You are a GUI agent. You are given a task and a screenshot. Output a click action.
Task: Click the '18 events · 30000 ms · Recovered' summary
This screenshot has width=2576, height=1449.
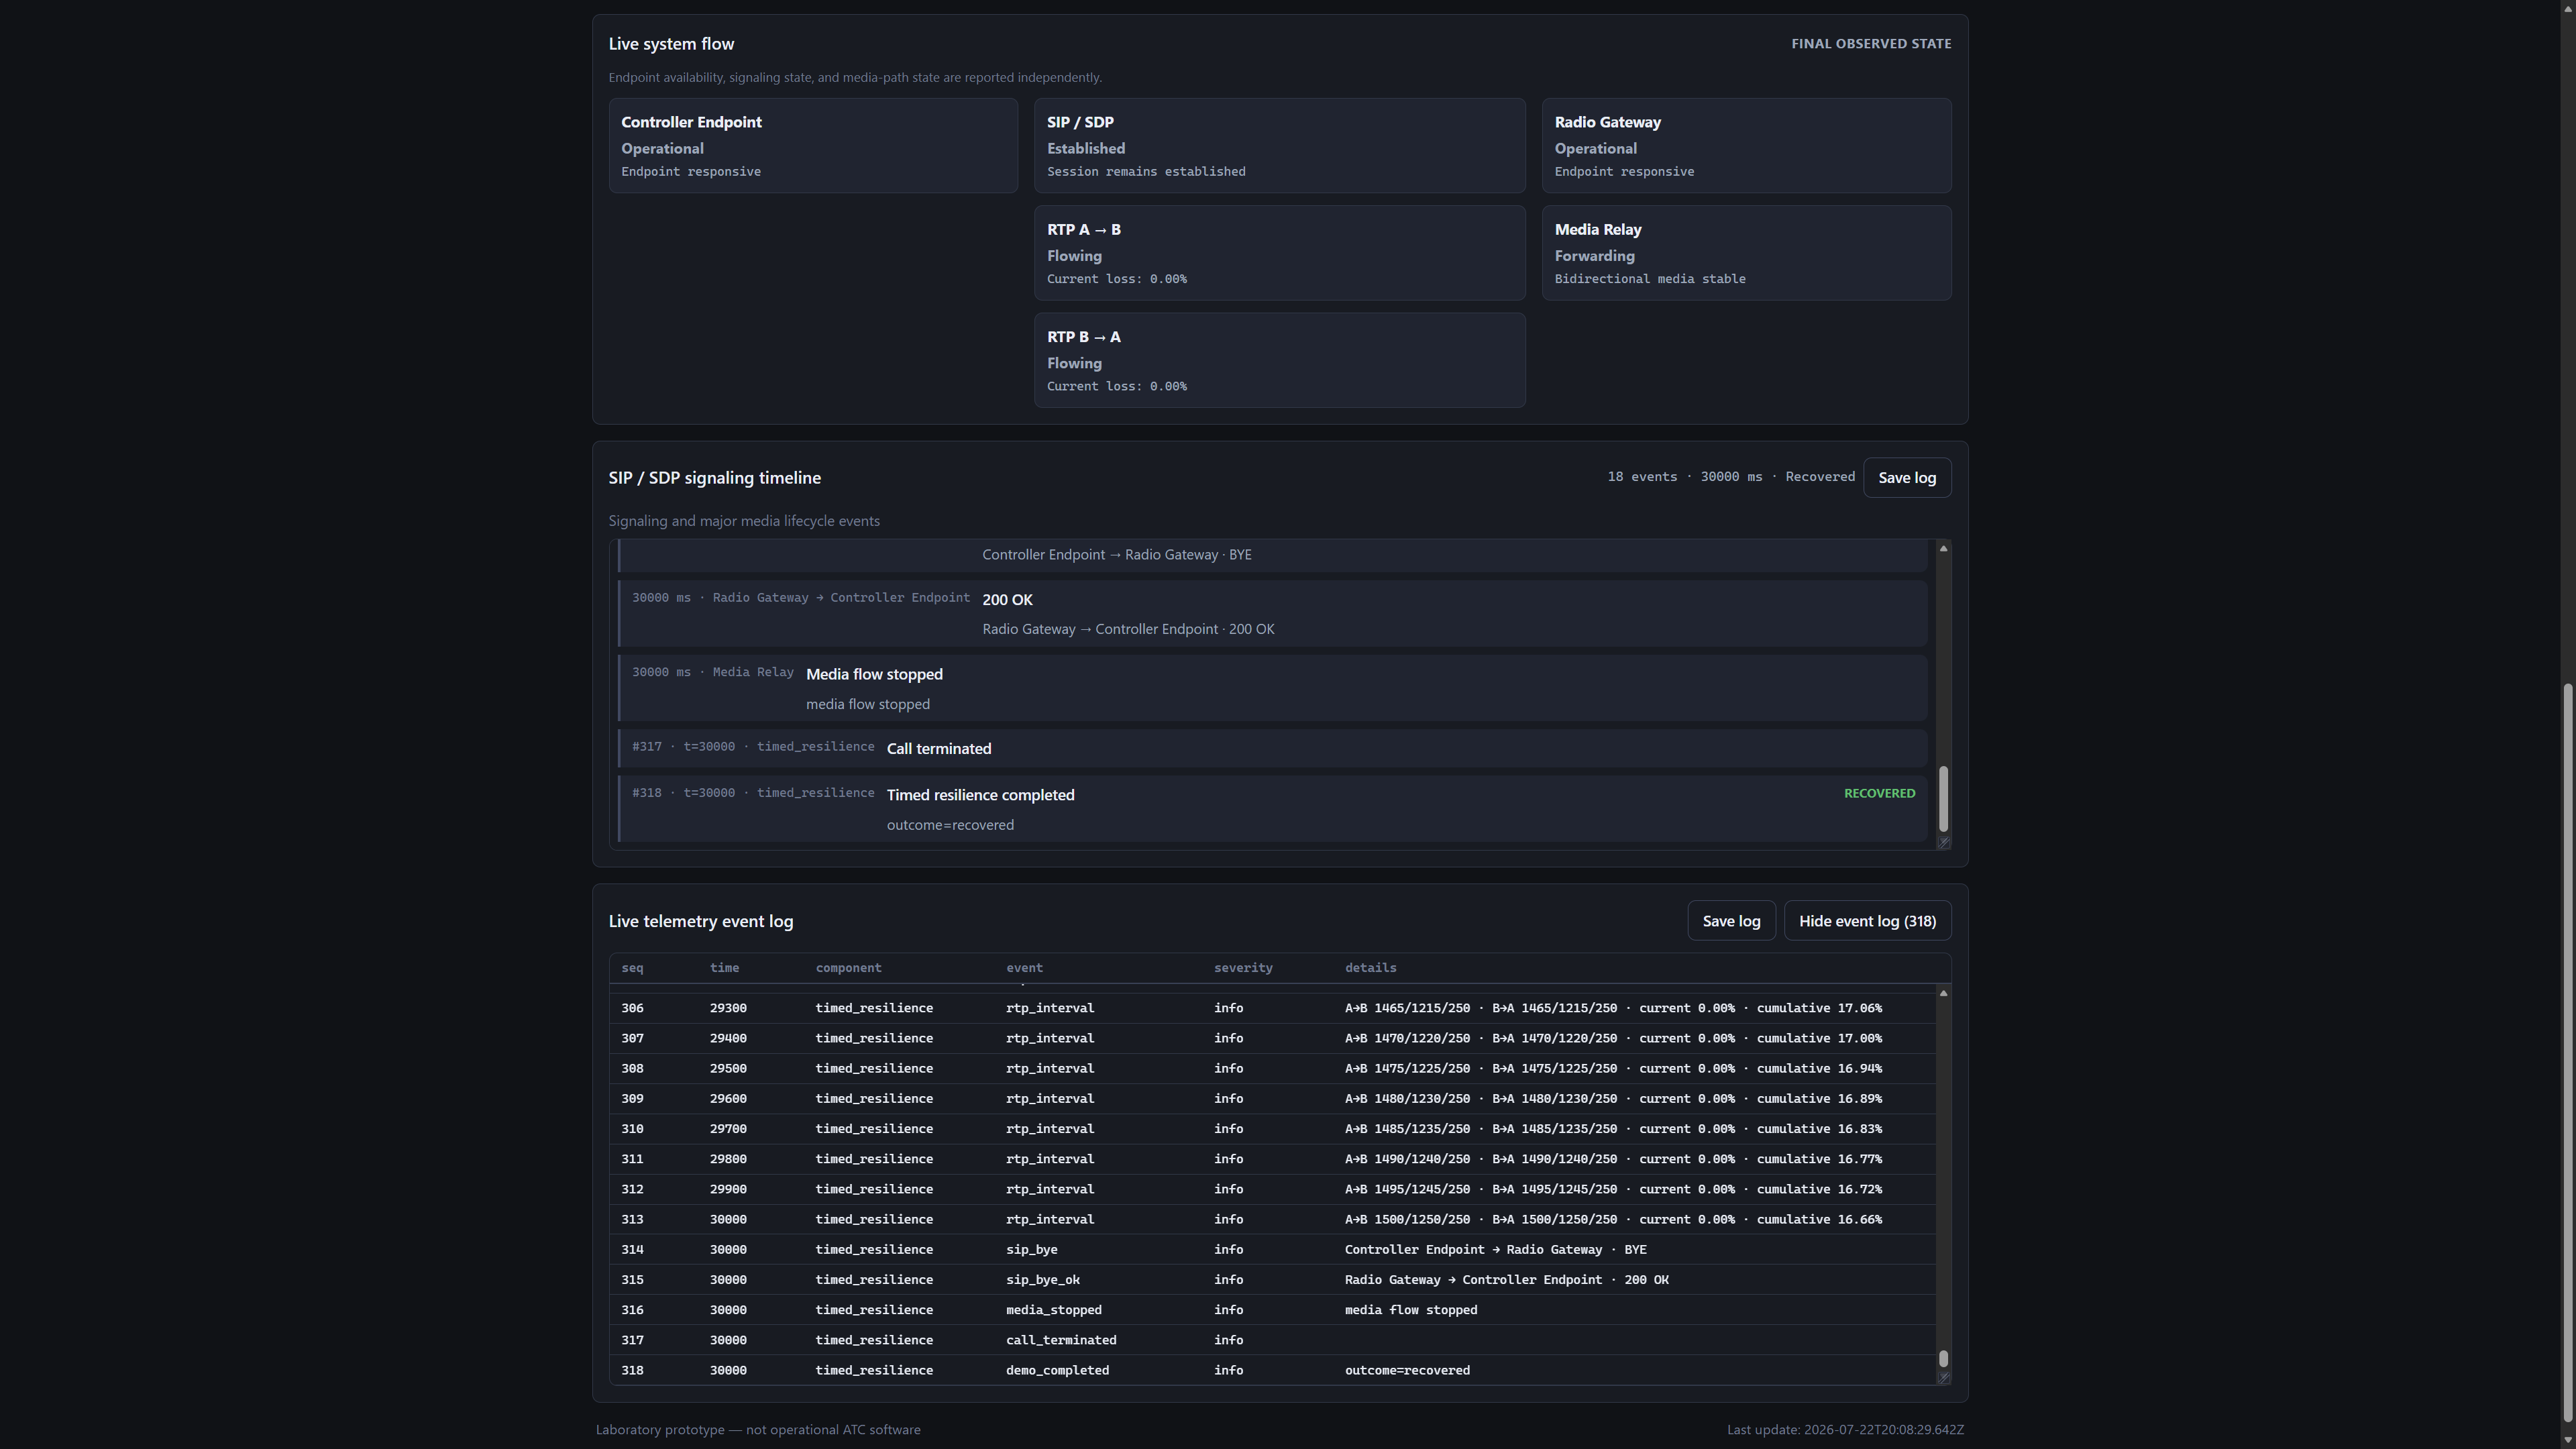pyautogui.click(x=1731, y=477)
